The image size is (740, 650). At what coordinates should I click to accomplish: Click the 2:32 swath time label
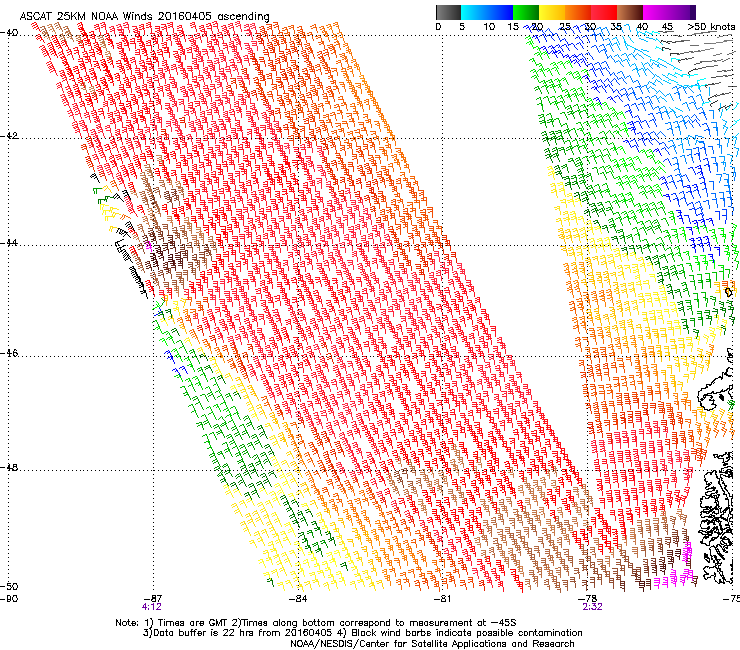point(592,607)
